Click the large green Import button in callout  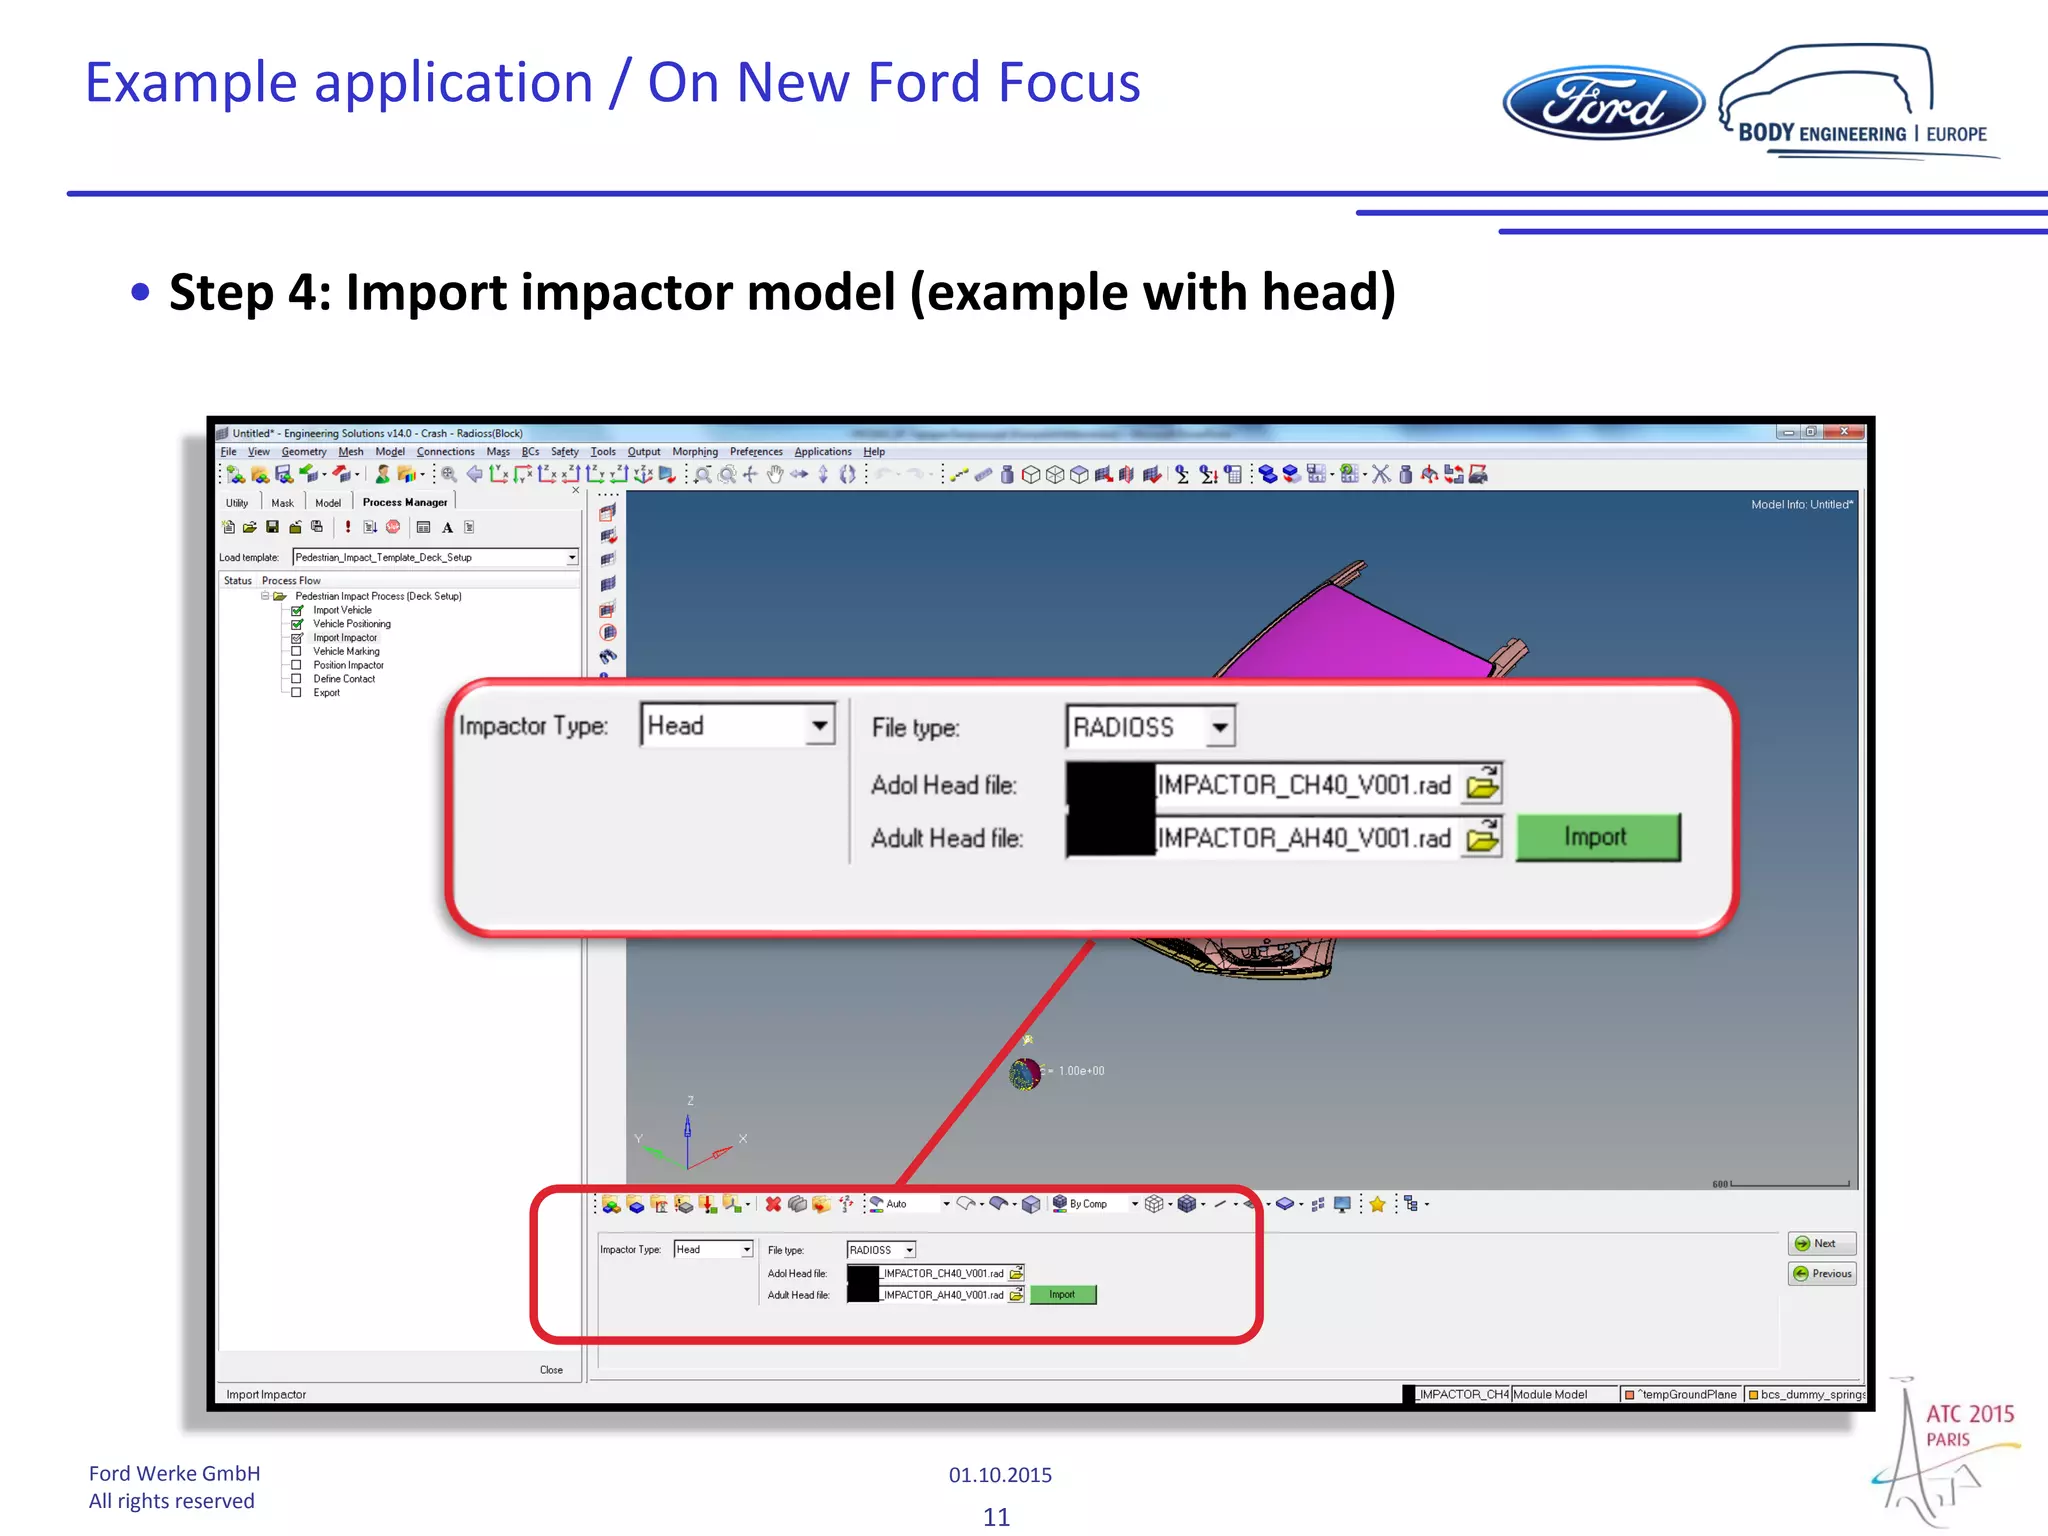pos(1598,837)
